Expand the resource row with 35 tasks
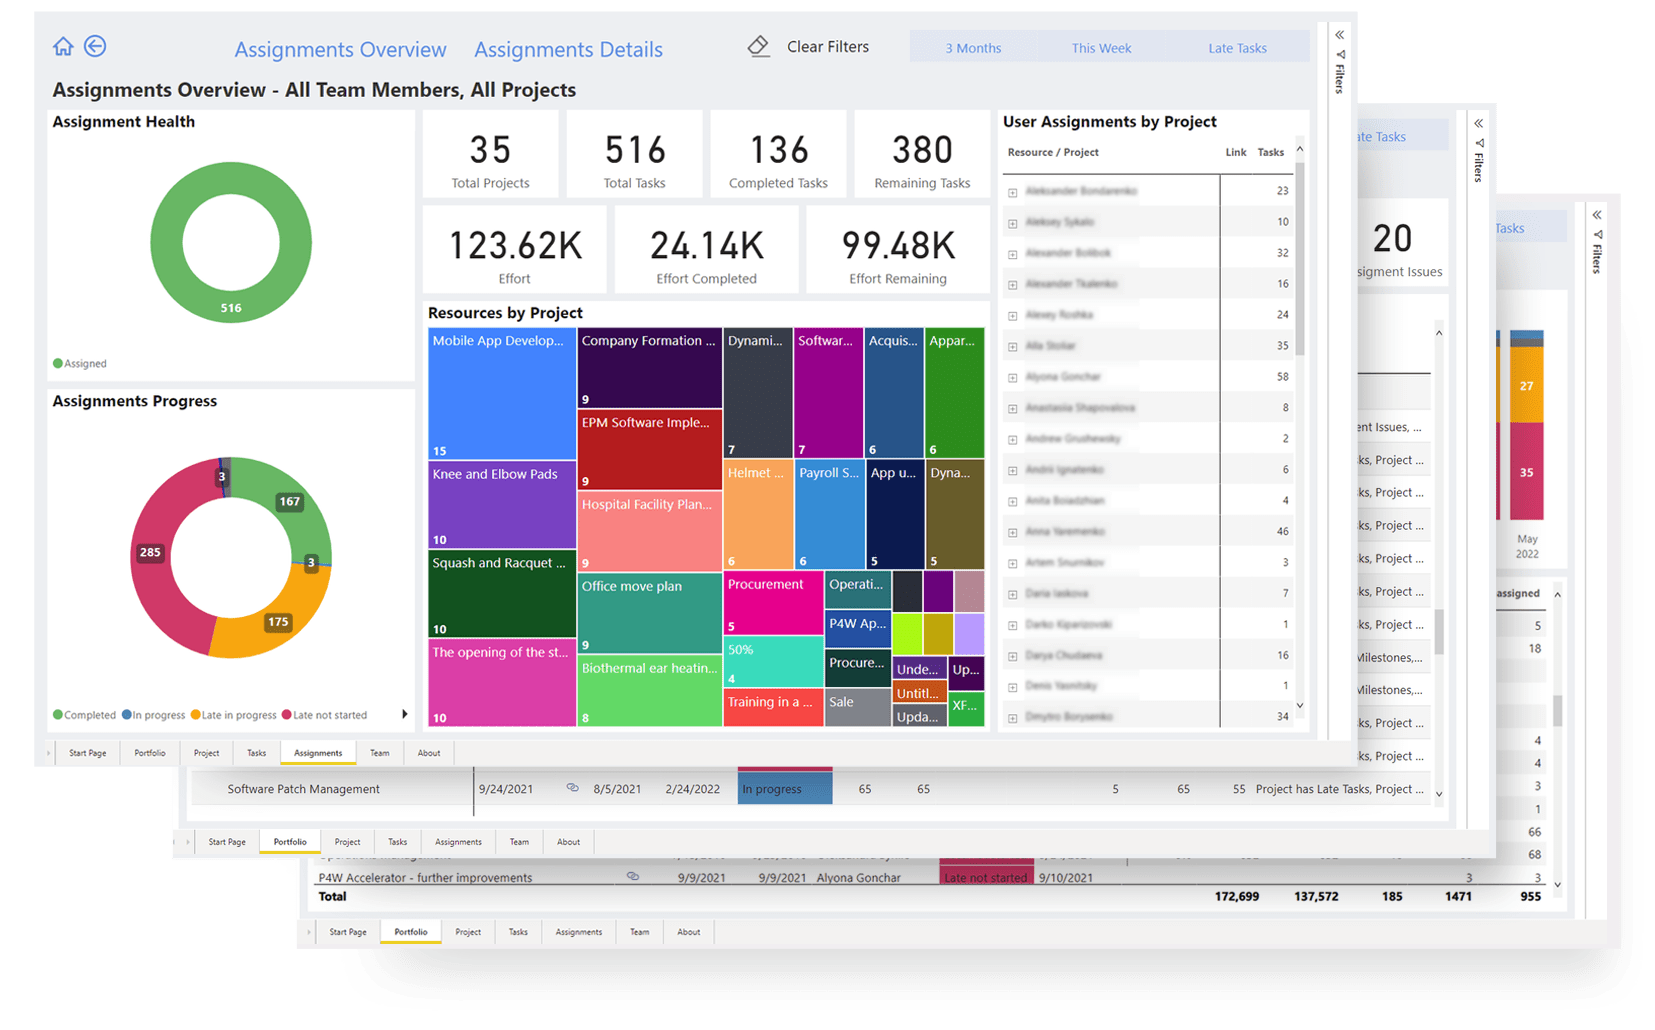 pos(1012,347)
